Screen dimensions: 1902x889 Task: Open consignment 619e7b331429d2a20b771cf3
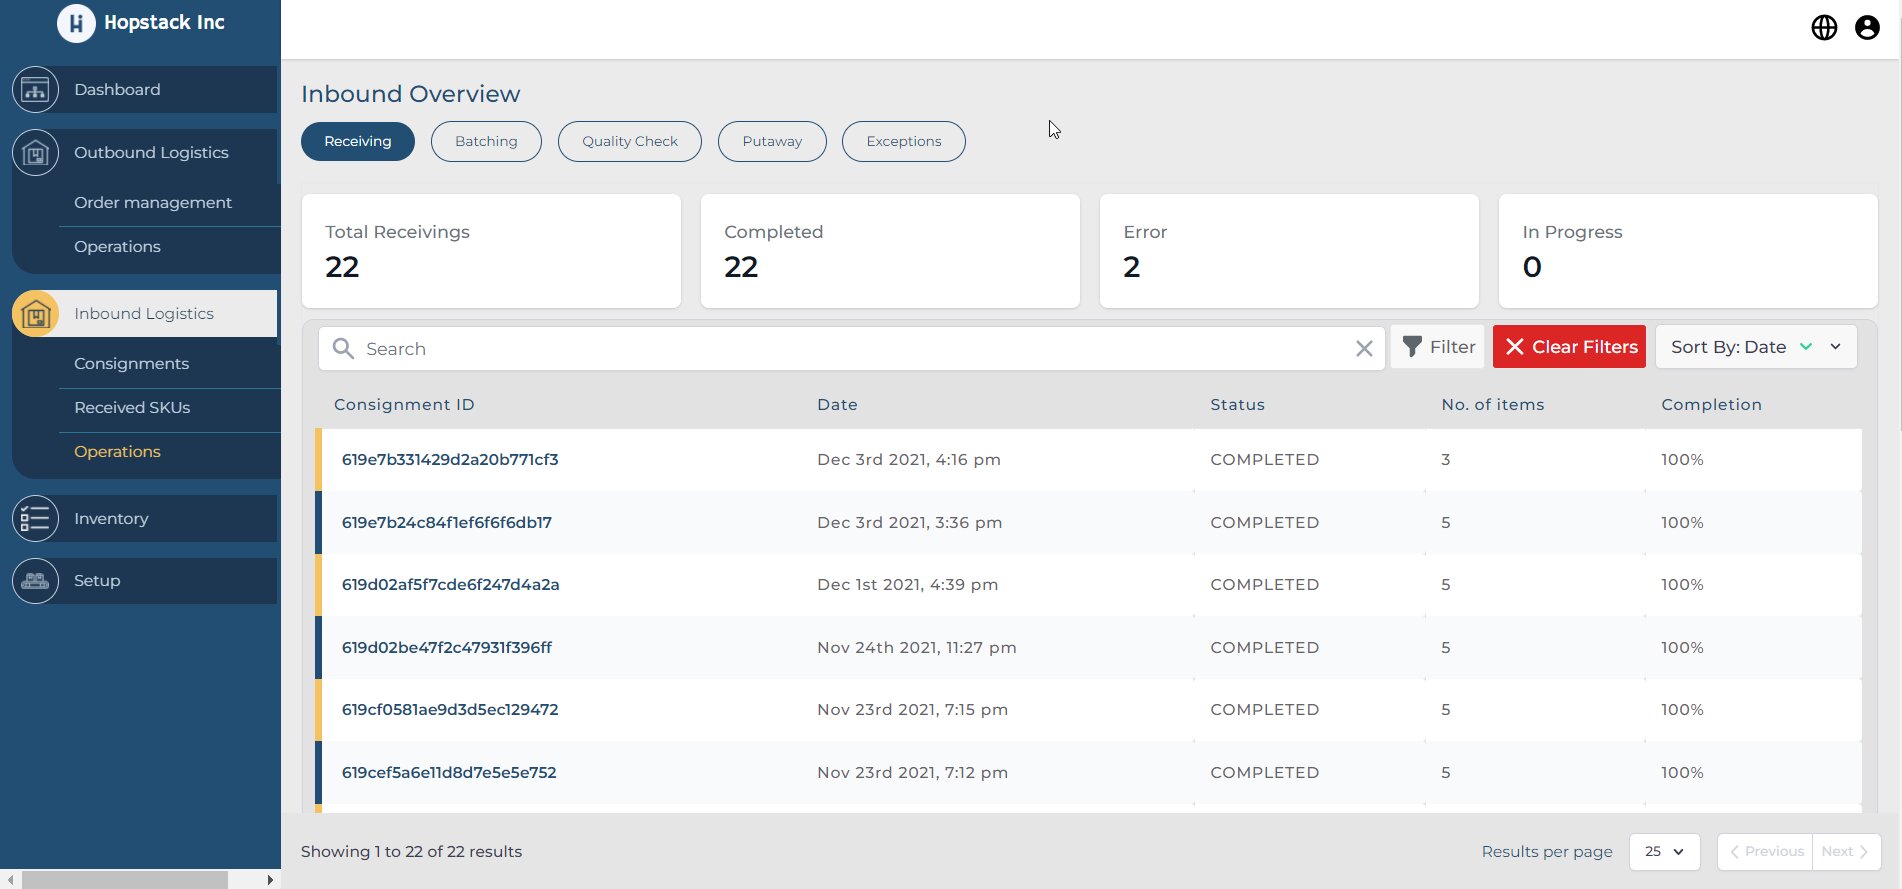click(x=450, y=460)
